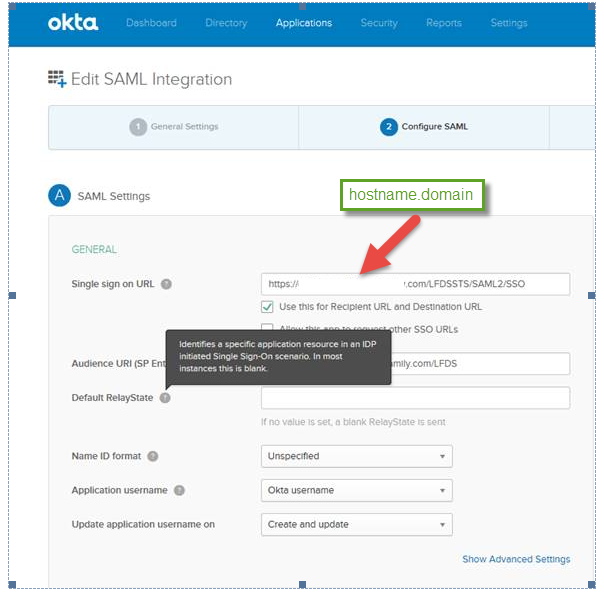The width and height of the screenshot is (604, 596).
Task: Expand the Application username dropdown
Action: (x=356, y=490)
